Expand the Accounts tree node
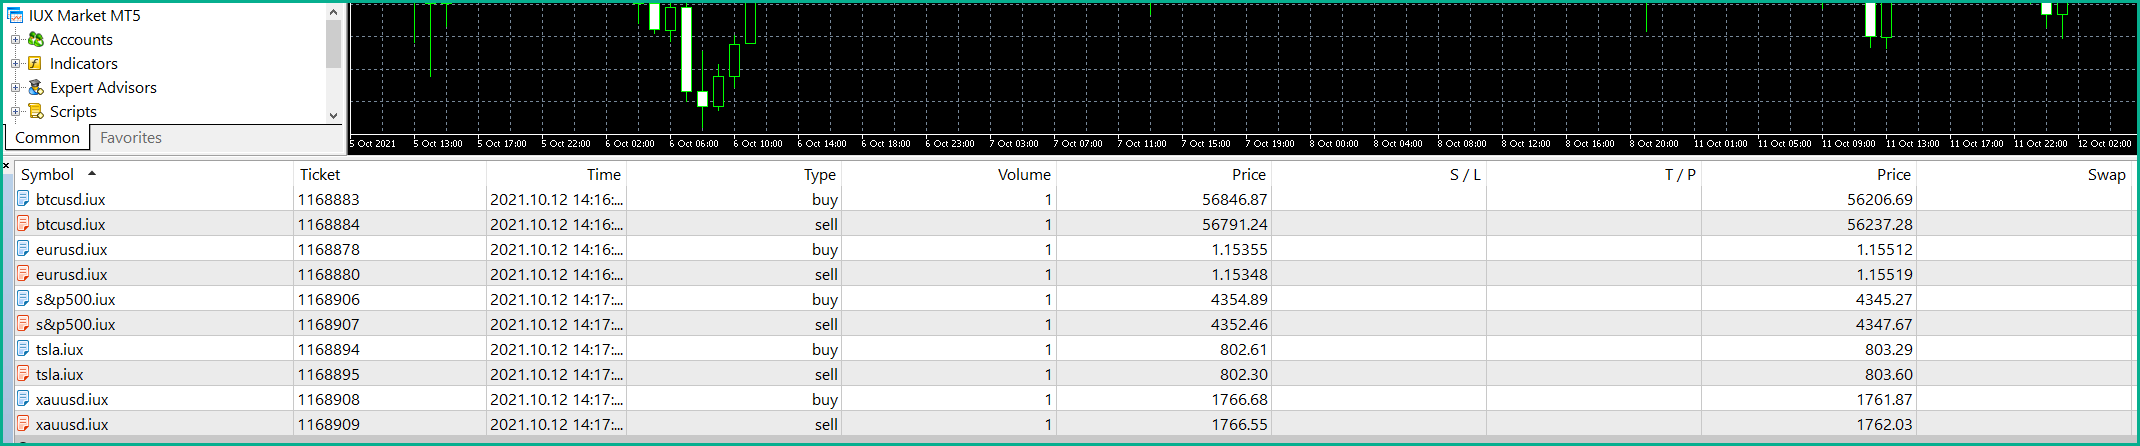Image resolution: width=2140 pixels, height=446 pixels. click(x=15, y=39)
